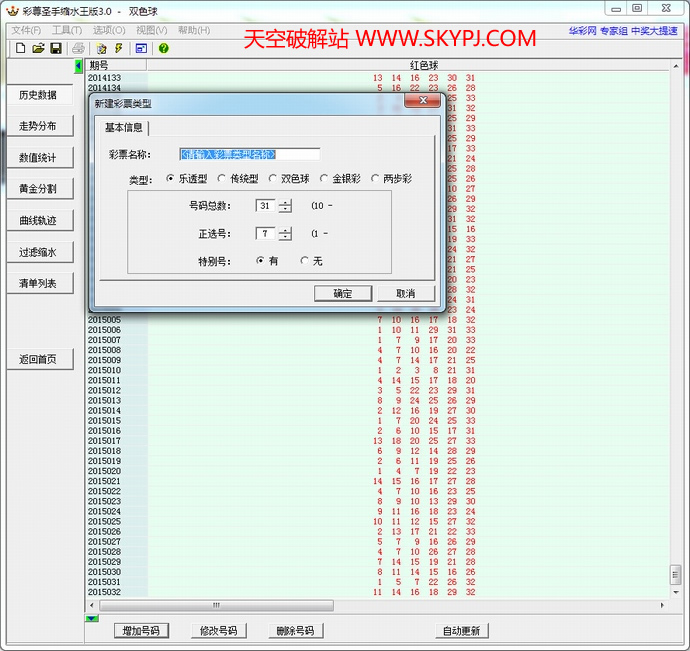Switch to the 基本信息 tab
This screenshot has height=651, width=690.
[124, 128]
